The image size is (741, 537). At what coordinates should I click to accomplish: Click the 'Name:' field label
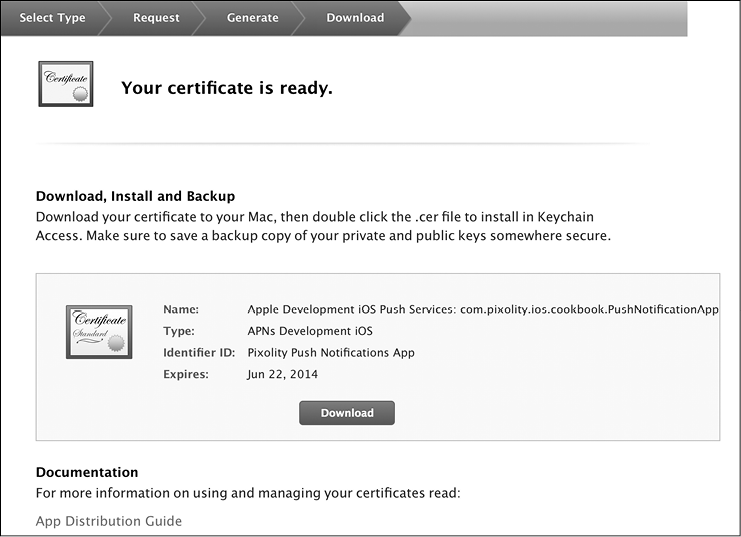(181, 310)
